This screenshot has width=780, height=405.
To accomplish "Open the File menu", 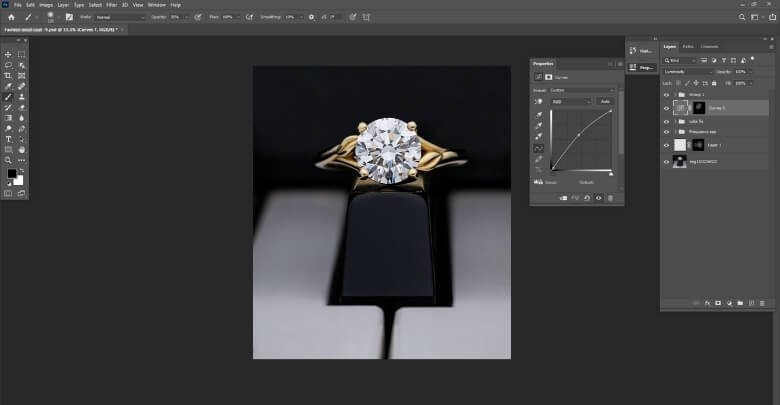I will (17, 5).
